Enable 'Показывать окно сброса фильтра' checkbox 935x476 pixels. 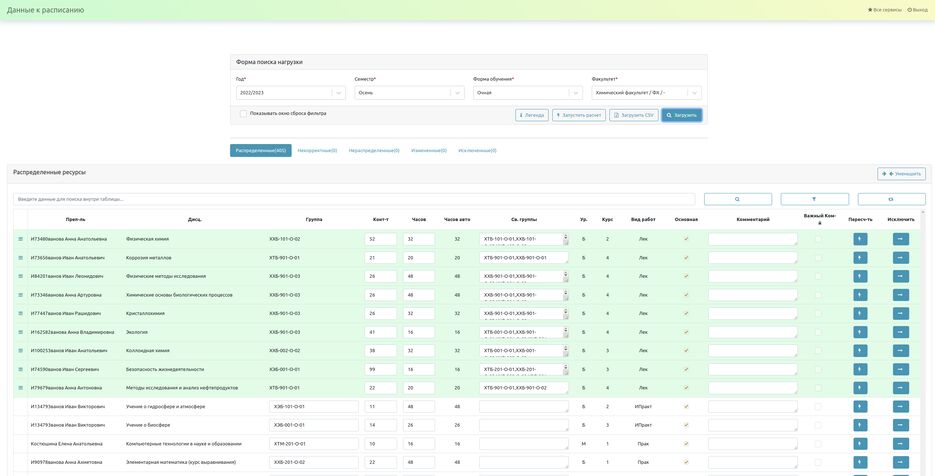243,114
